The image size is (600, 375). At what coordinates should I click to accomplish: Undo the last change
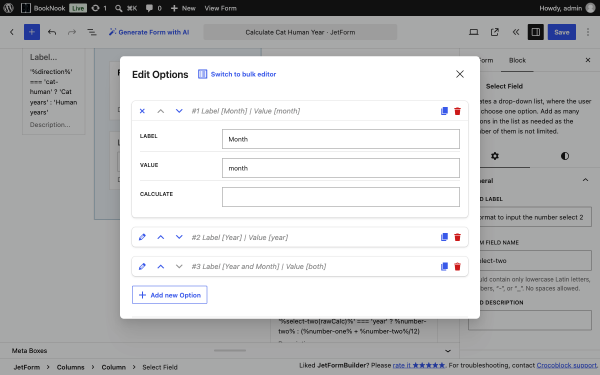[x=52, y=32]
